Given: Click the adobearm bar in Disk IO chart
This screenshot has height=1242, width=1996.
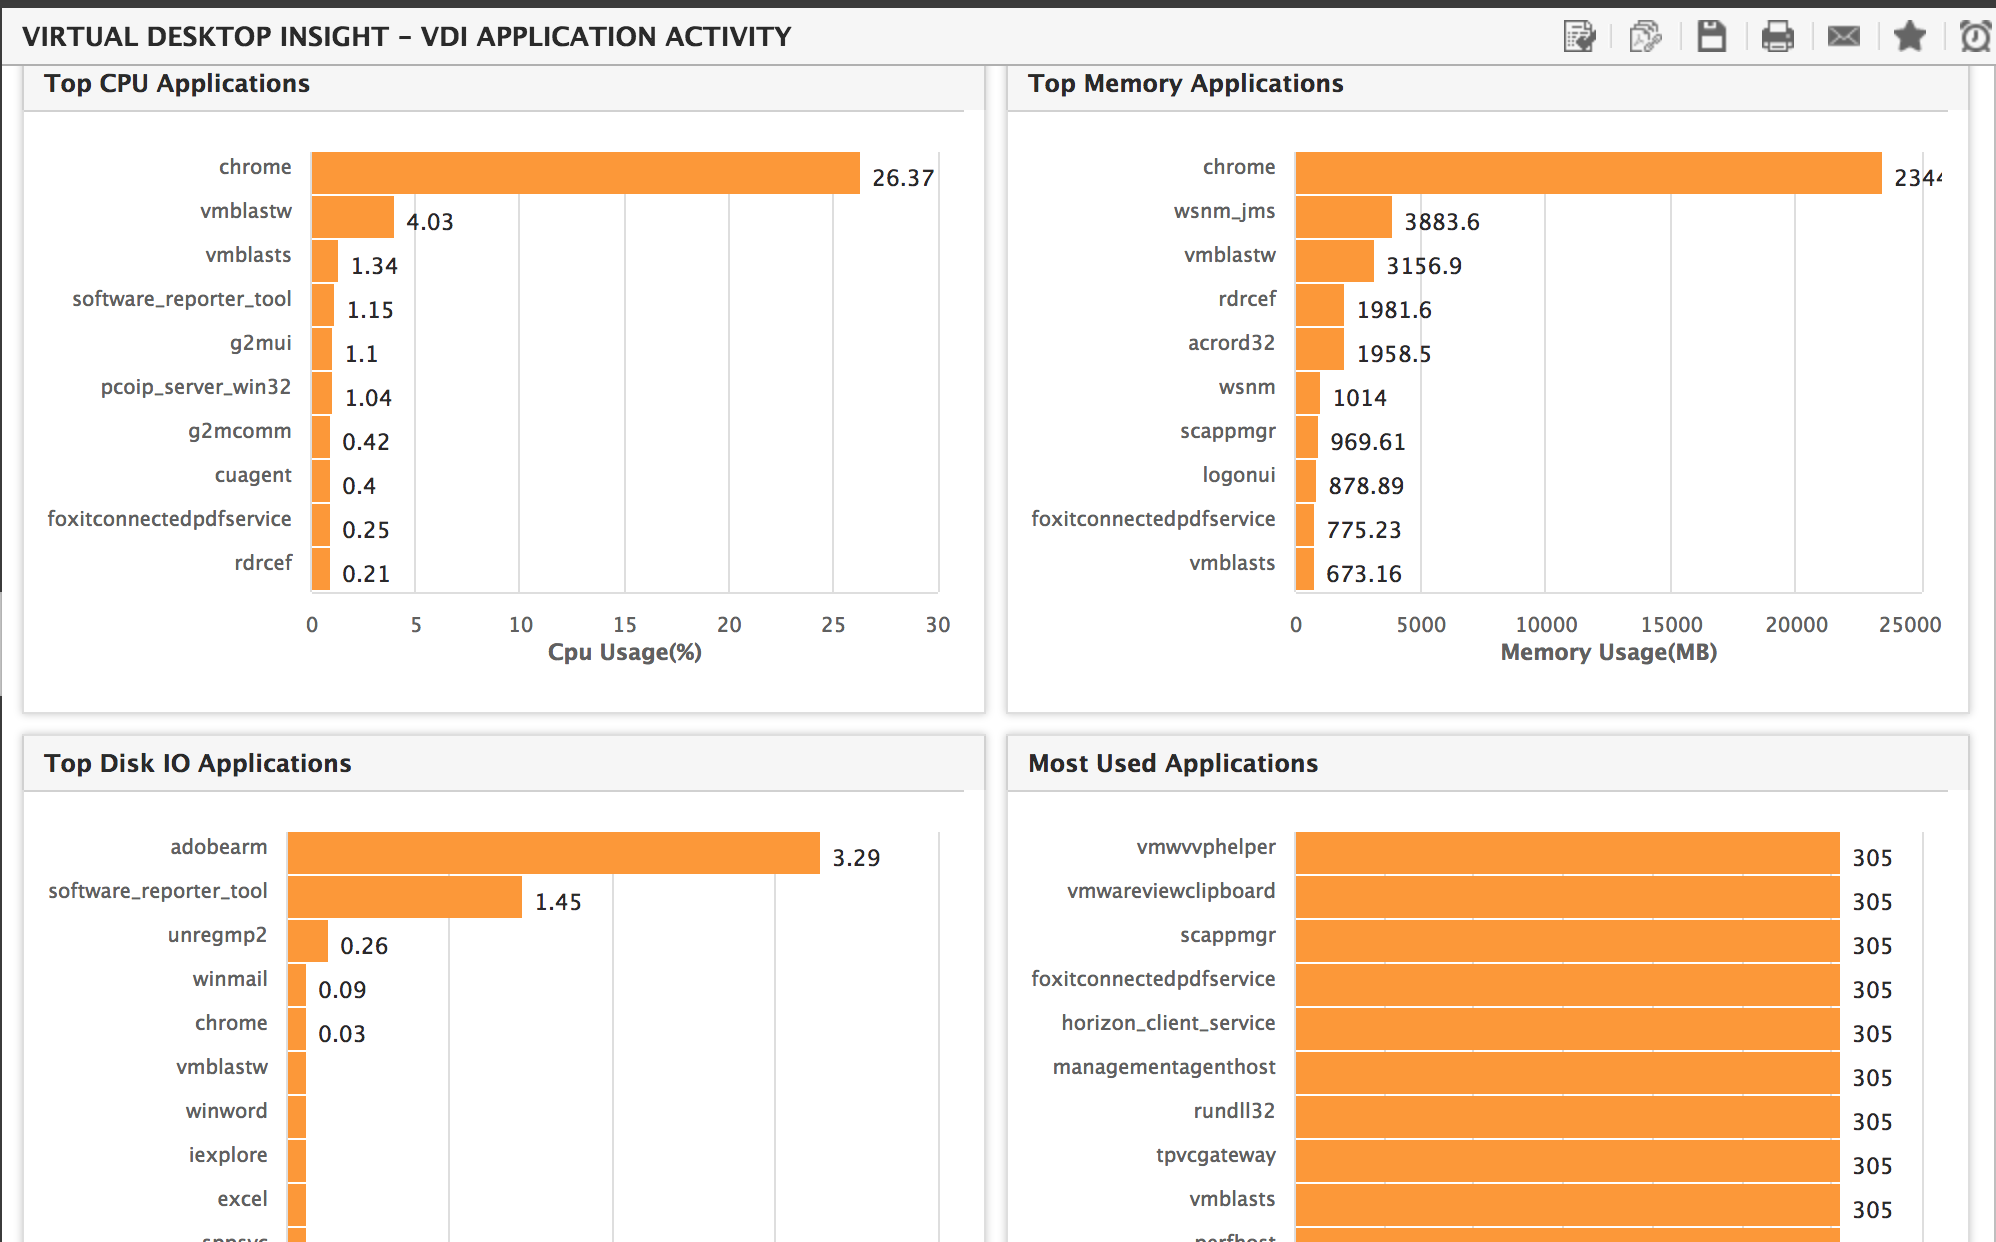Looking at the screenshot, I should pyautogui.click(x=553, y=853).
